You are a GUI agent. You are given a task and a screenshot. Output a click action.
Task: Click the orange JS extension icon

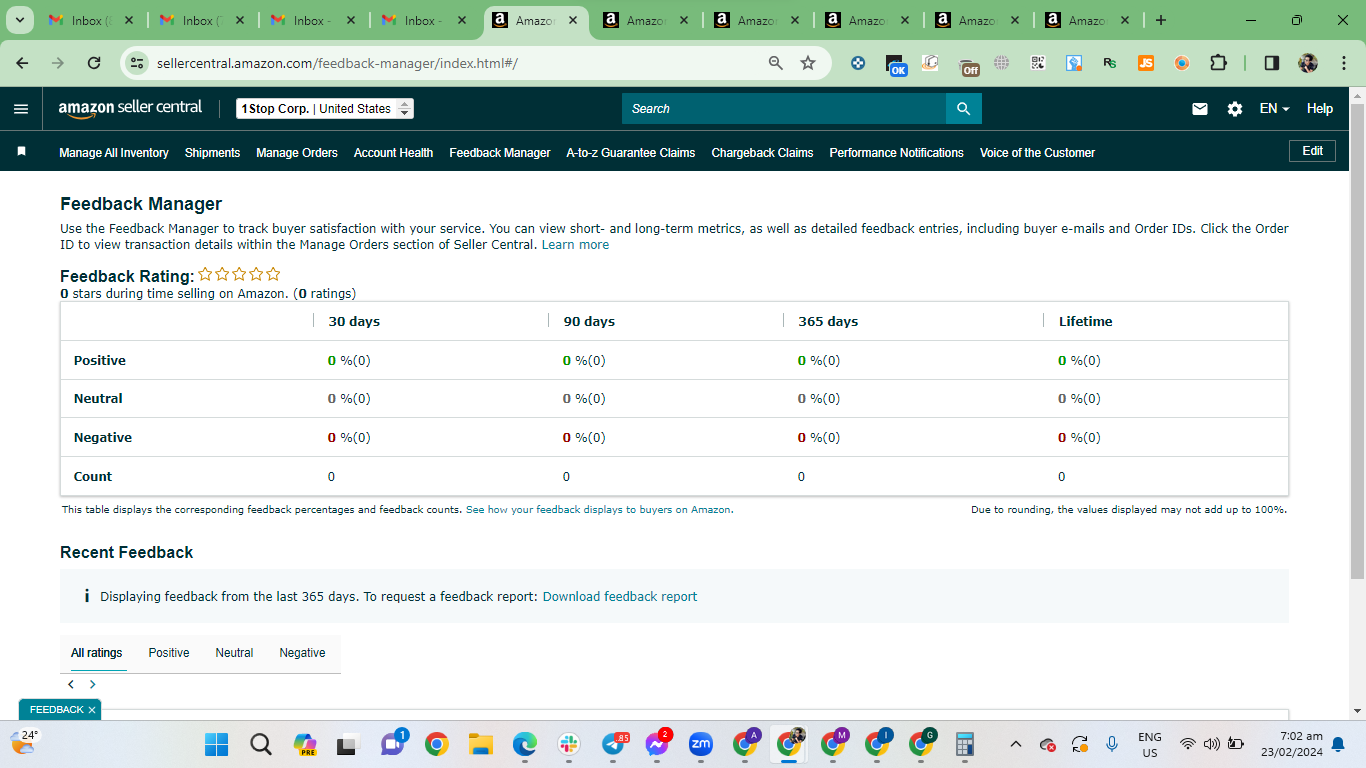point(1146,63)
